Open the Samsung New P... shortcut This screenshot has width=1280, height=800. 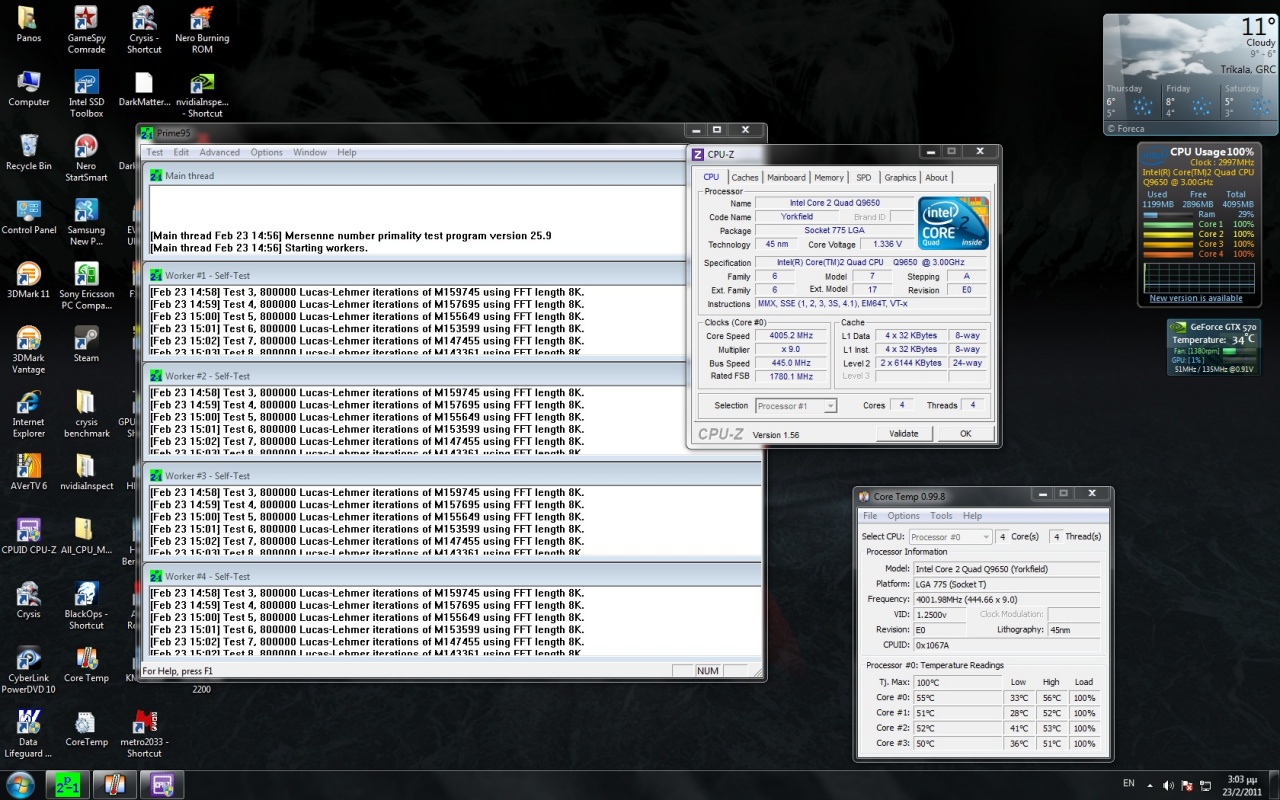point(86,221)
